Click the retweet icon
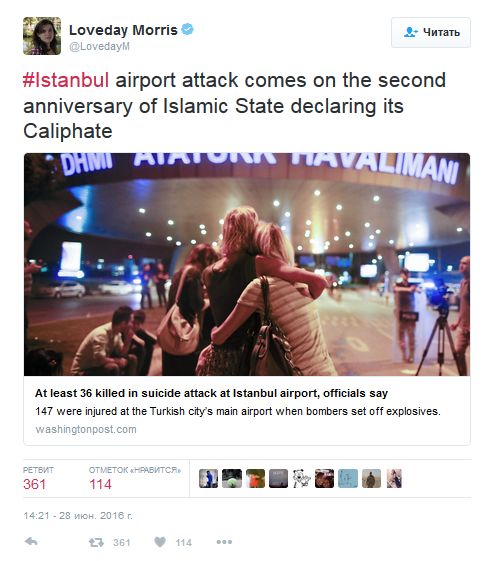Viewport: 500px width, 561px height. point(96,542)
